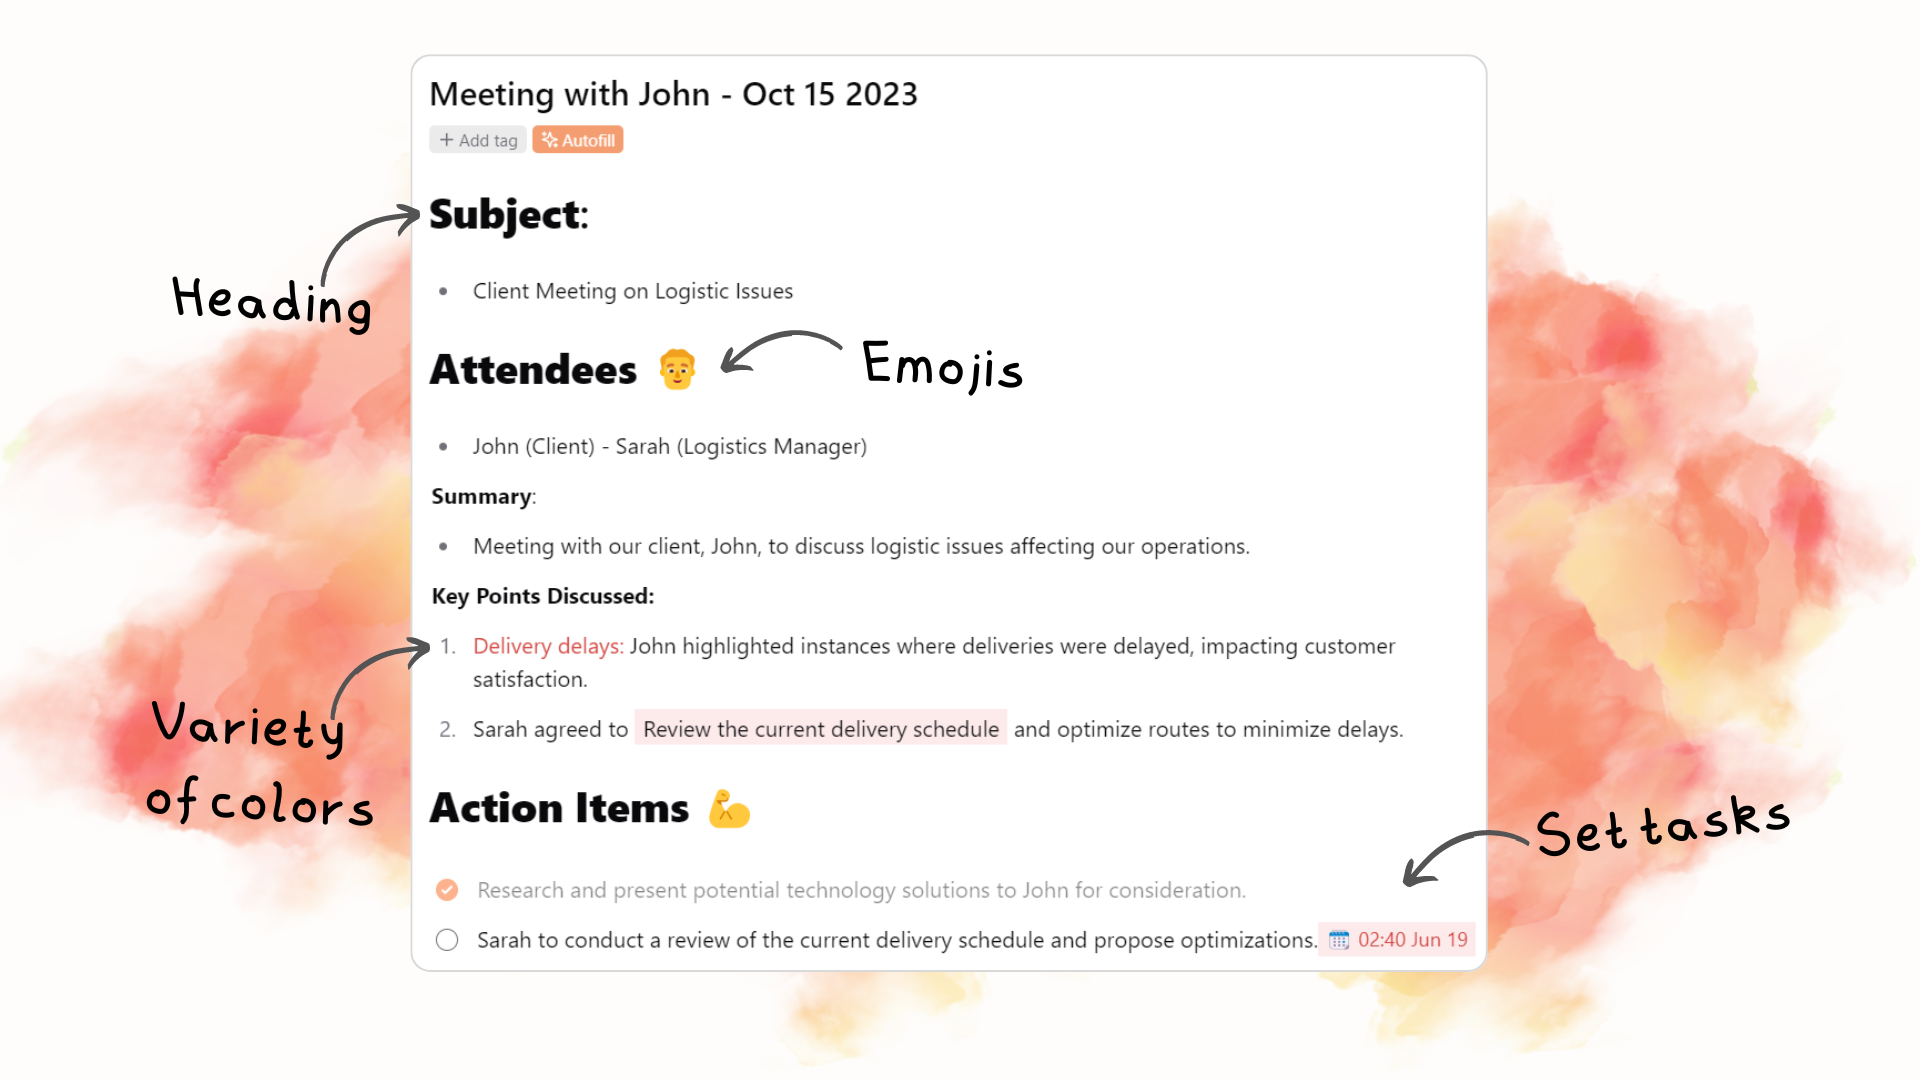Click the highlighted Review delivery schedule link
The height and width of the screenshot is (1080, 1920).
[820, 729]
